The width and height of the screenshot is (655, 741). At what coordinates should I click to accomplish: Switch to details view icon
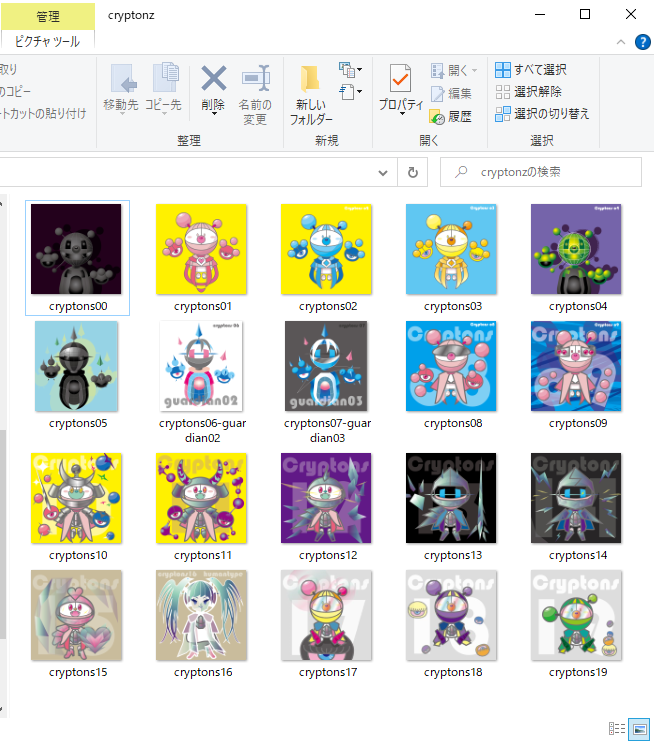point(617,729)
